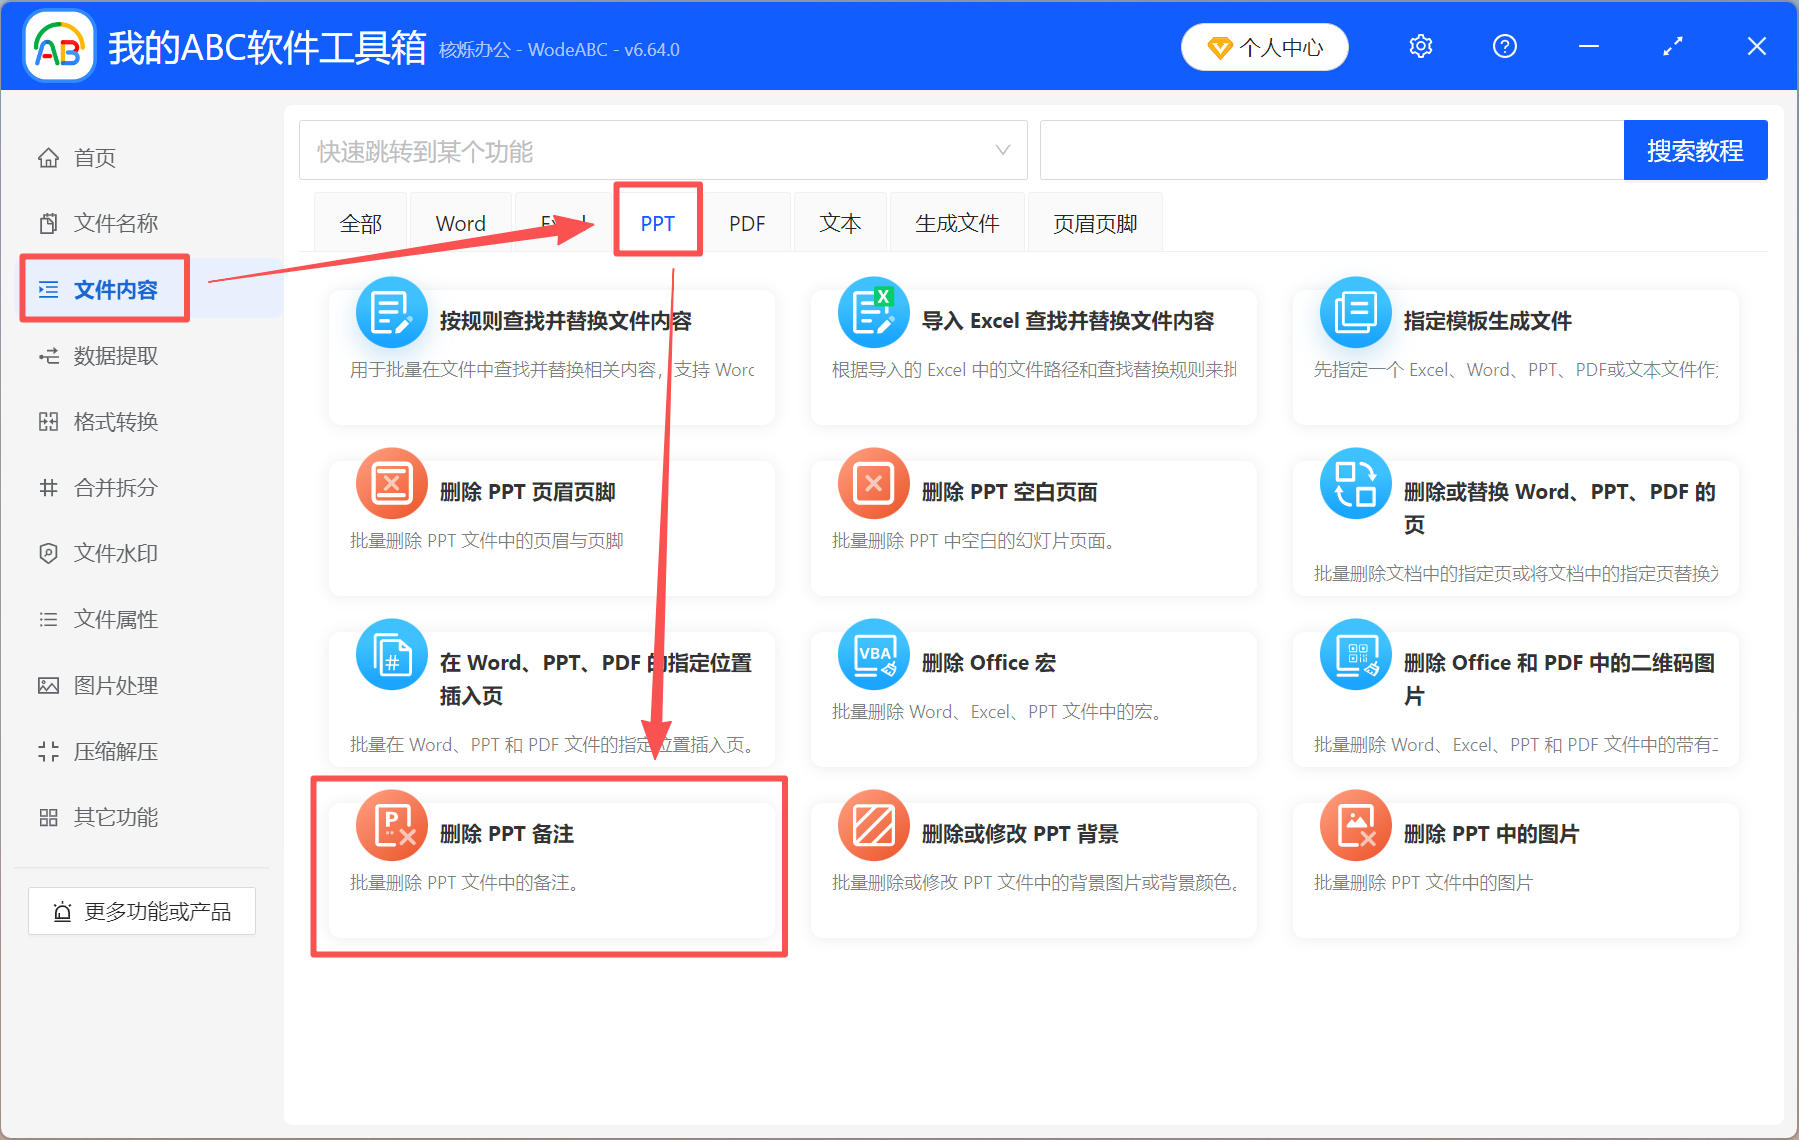
Task: Click the 搜索教程 button
Action: [1695, 149]
